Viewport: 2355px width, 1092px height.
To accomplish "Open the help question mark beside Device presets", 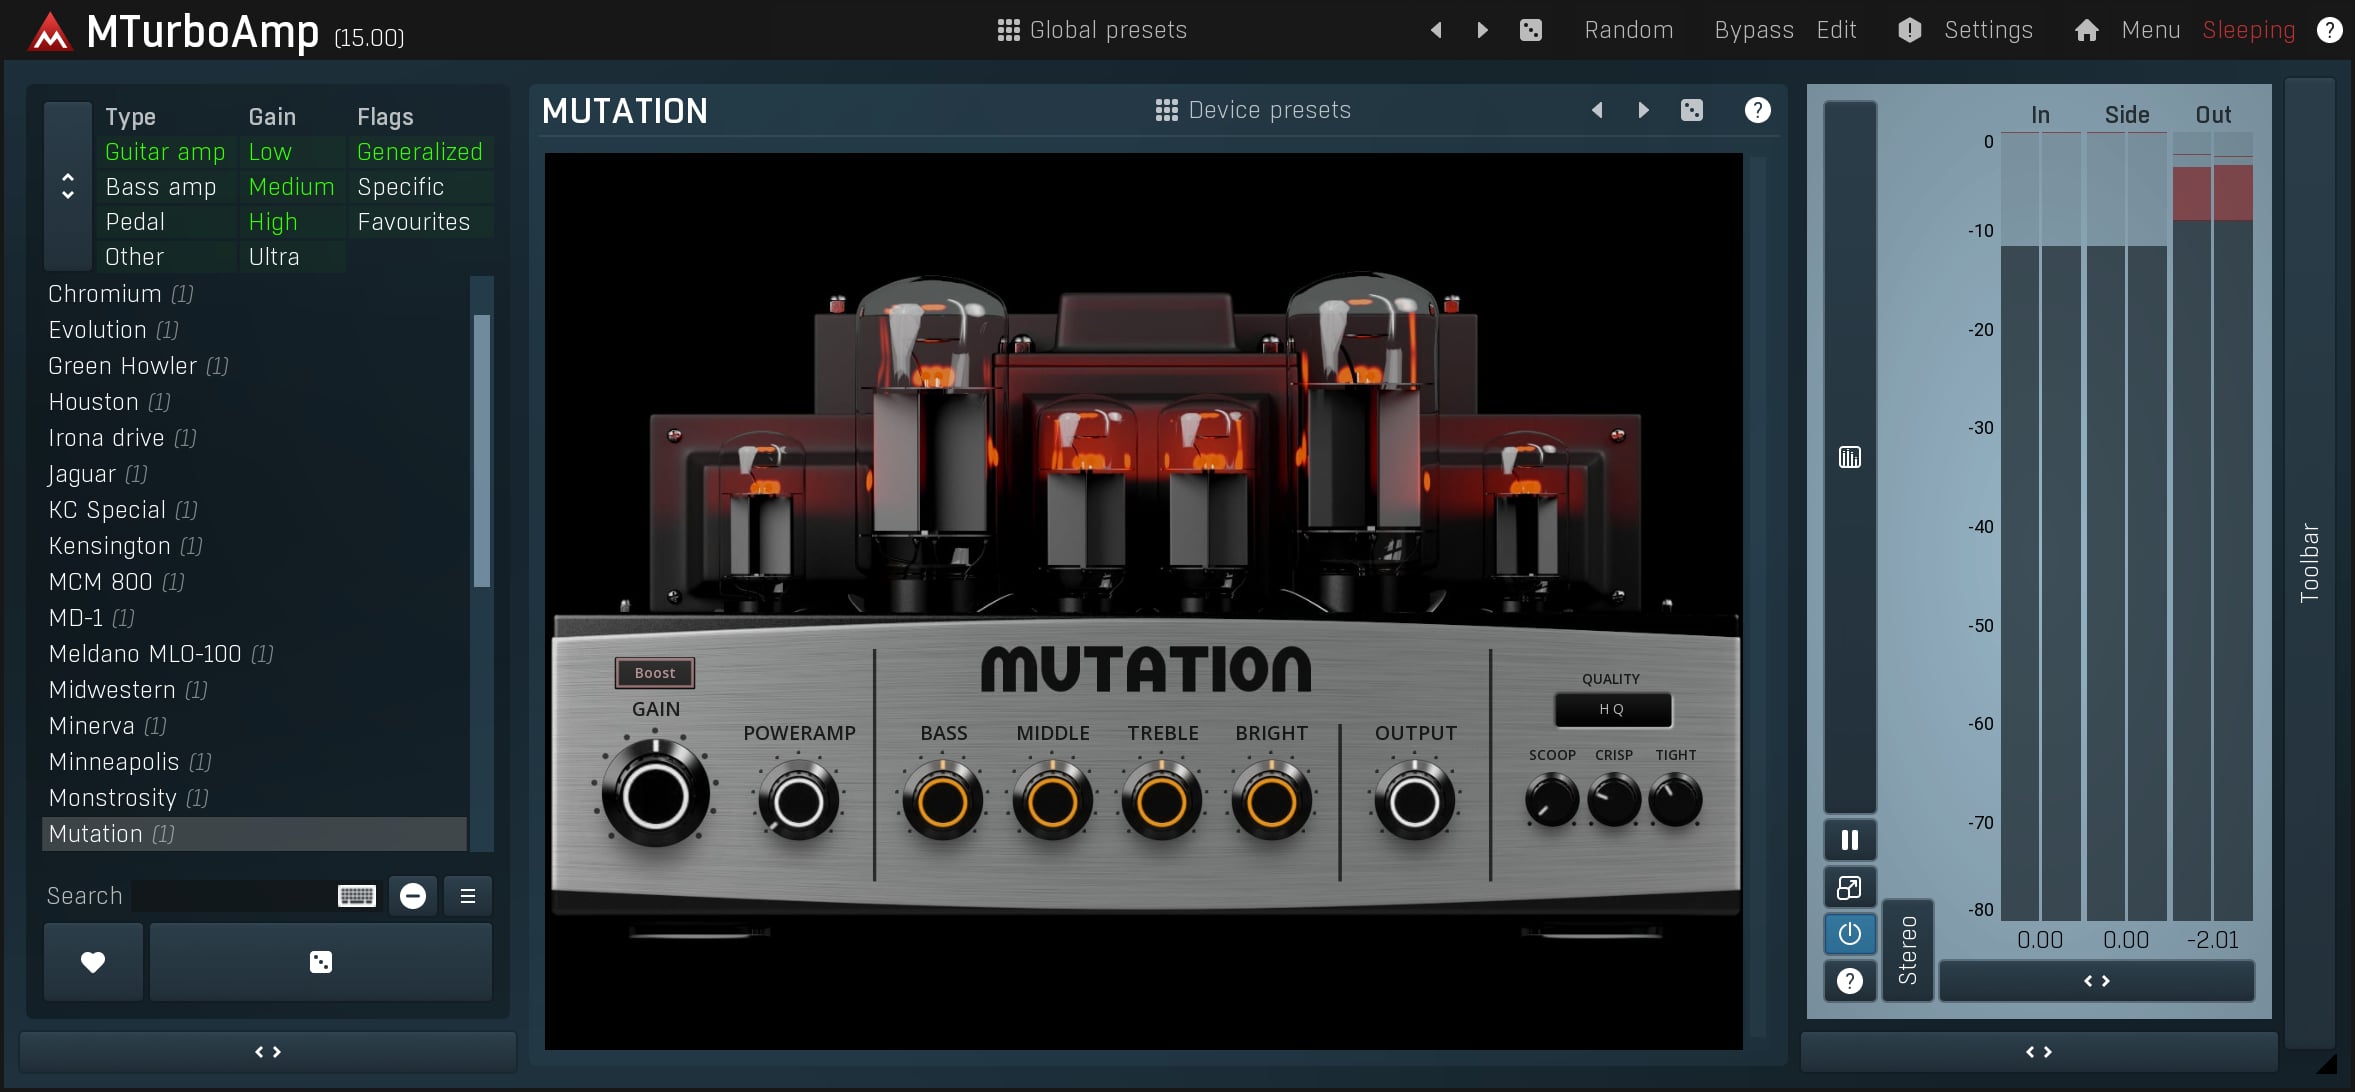I will (1757, 110).
